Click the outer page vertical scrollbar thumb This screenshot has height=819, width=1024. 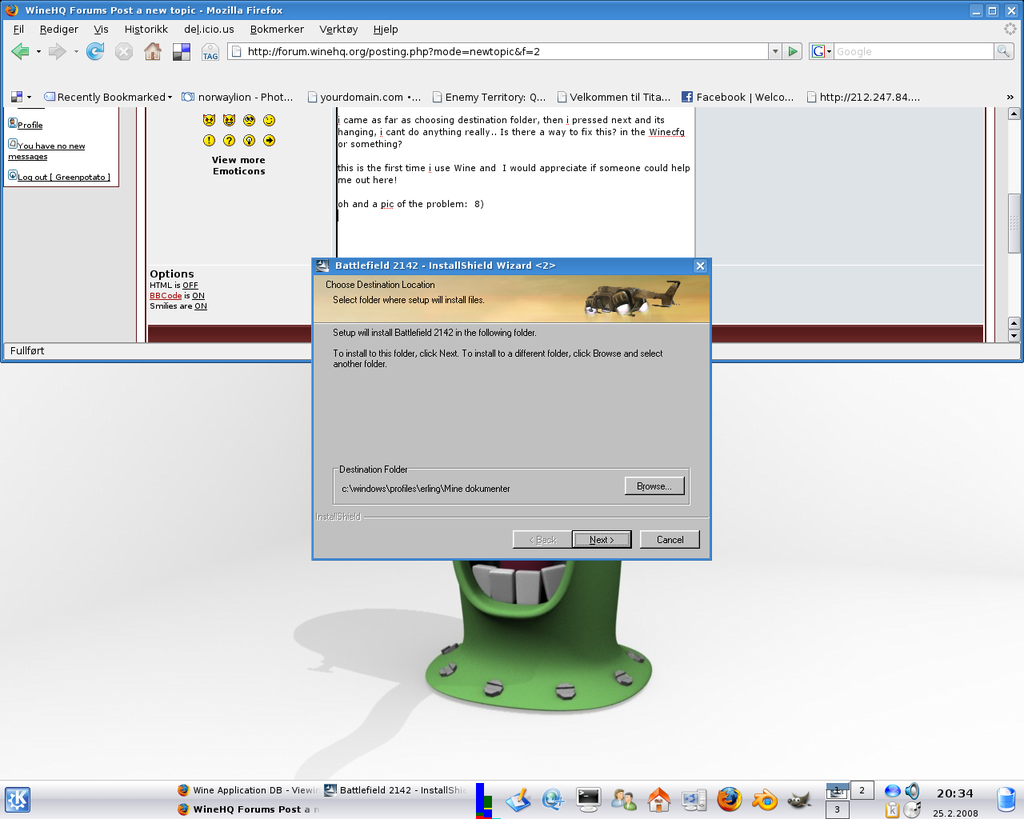pos(1014,223)
